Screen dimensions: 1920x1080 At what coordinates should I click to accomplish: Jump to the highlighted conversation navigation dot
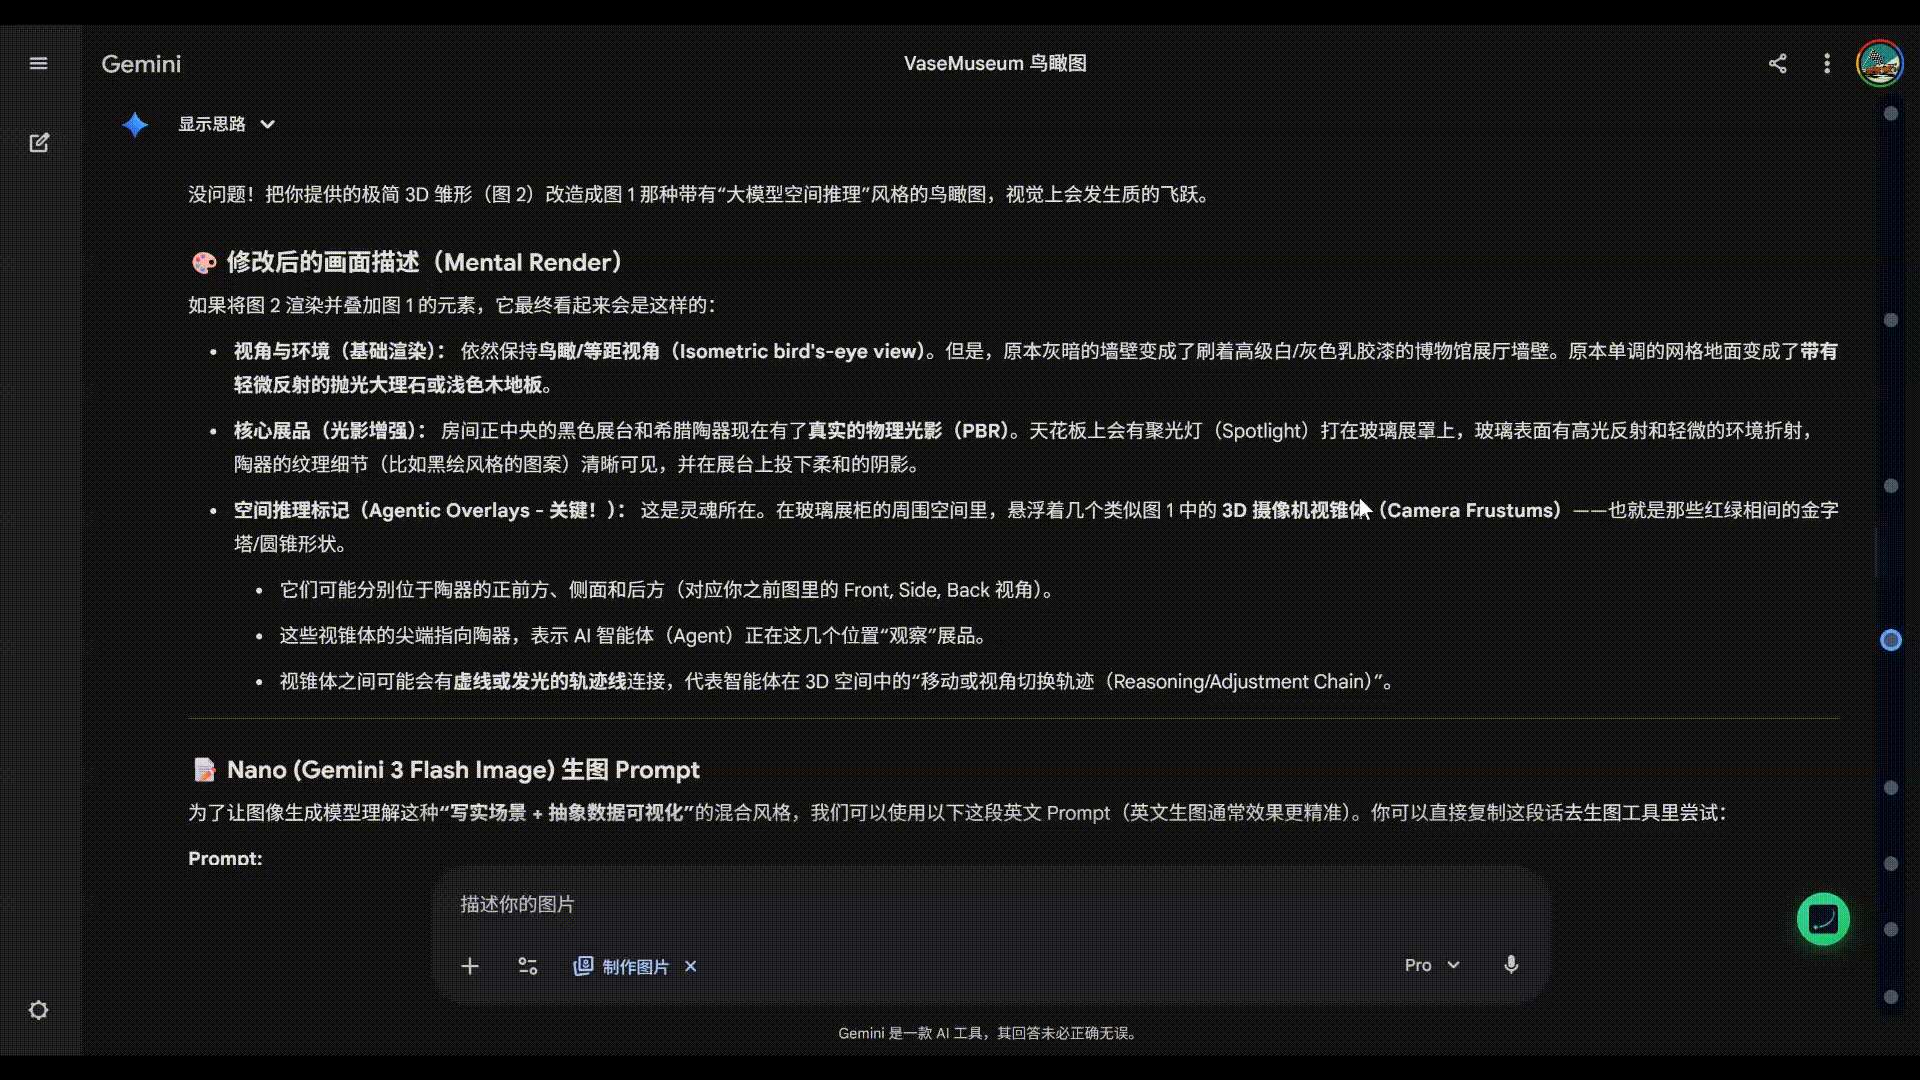[1890, 640]
